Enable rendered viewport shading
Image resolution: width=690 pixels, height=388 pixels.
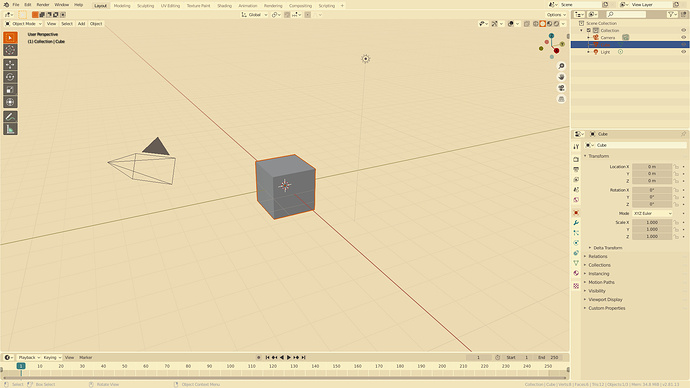tap(556, 24)
